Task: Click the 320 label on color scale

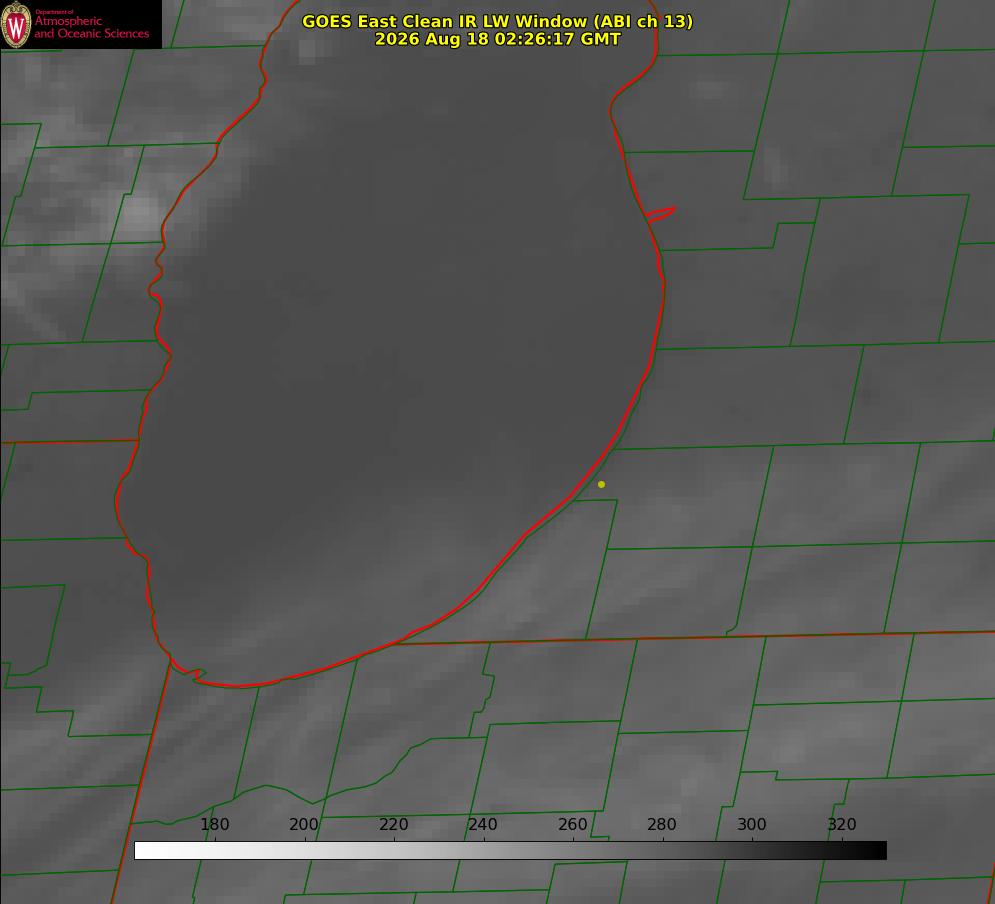Action: [842, 824]
